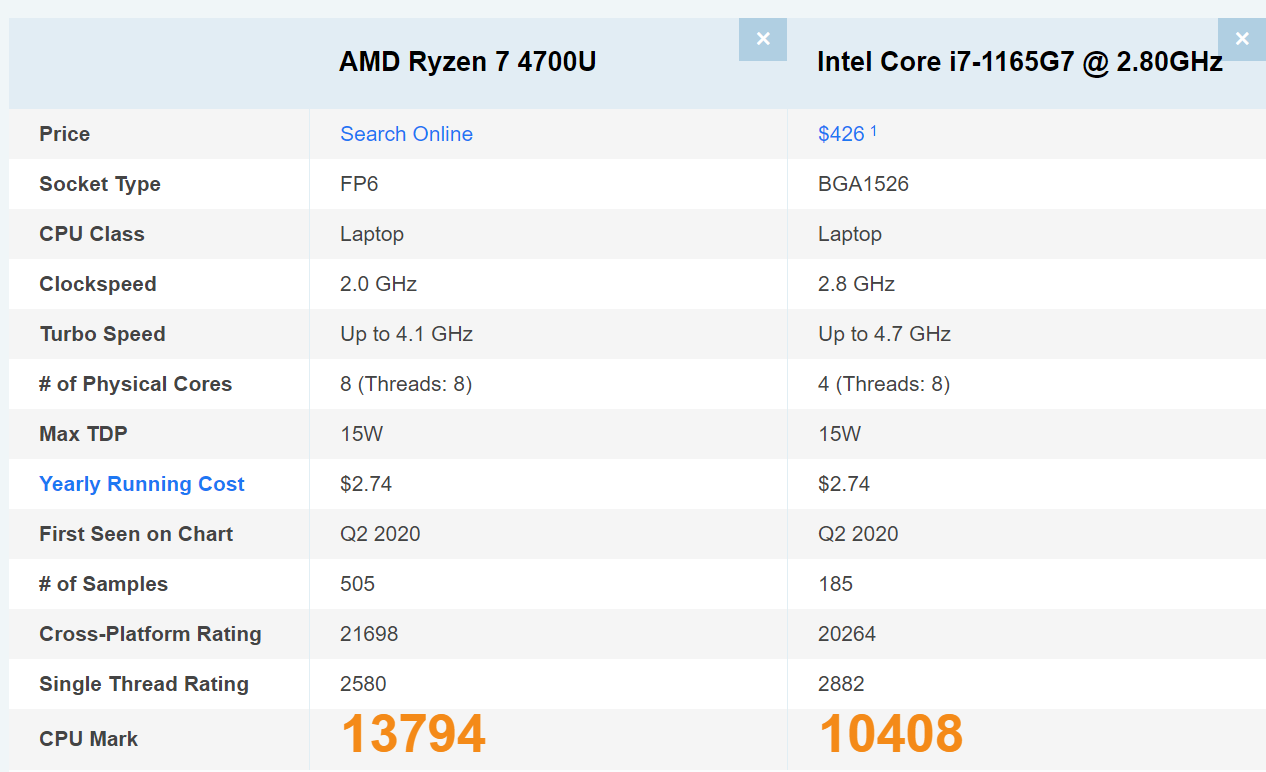Select the AMD Ryzen 7 4700U heading

pyautogui.click(x=467, y=62)
